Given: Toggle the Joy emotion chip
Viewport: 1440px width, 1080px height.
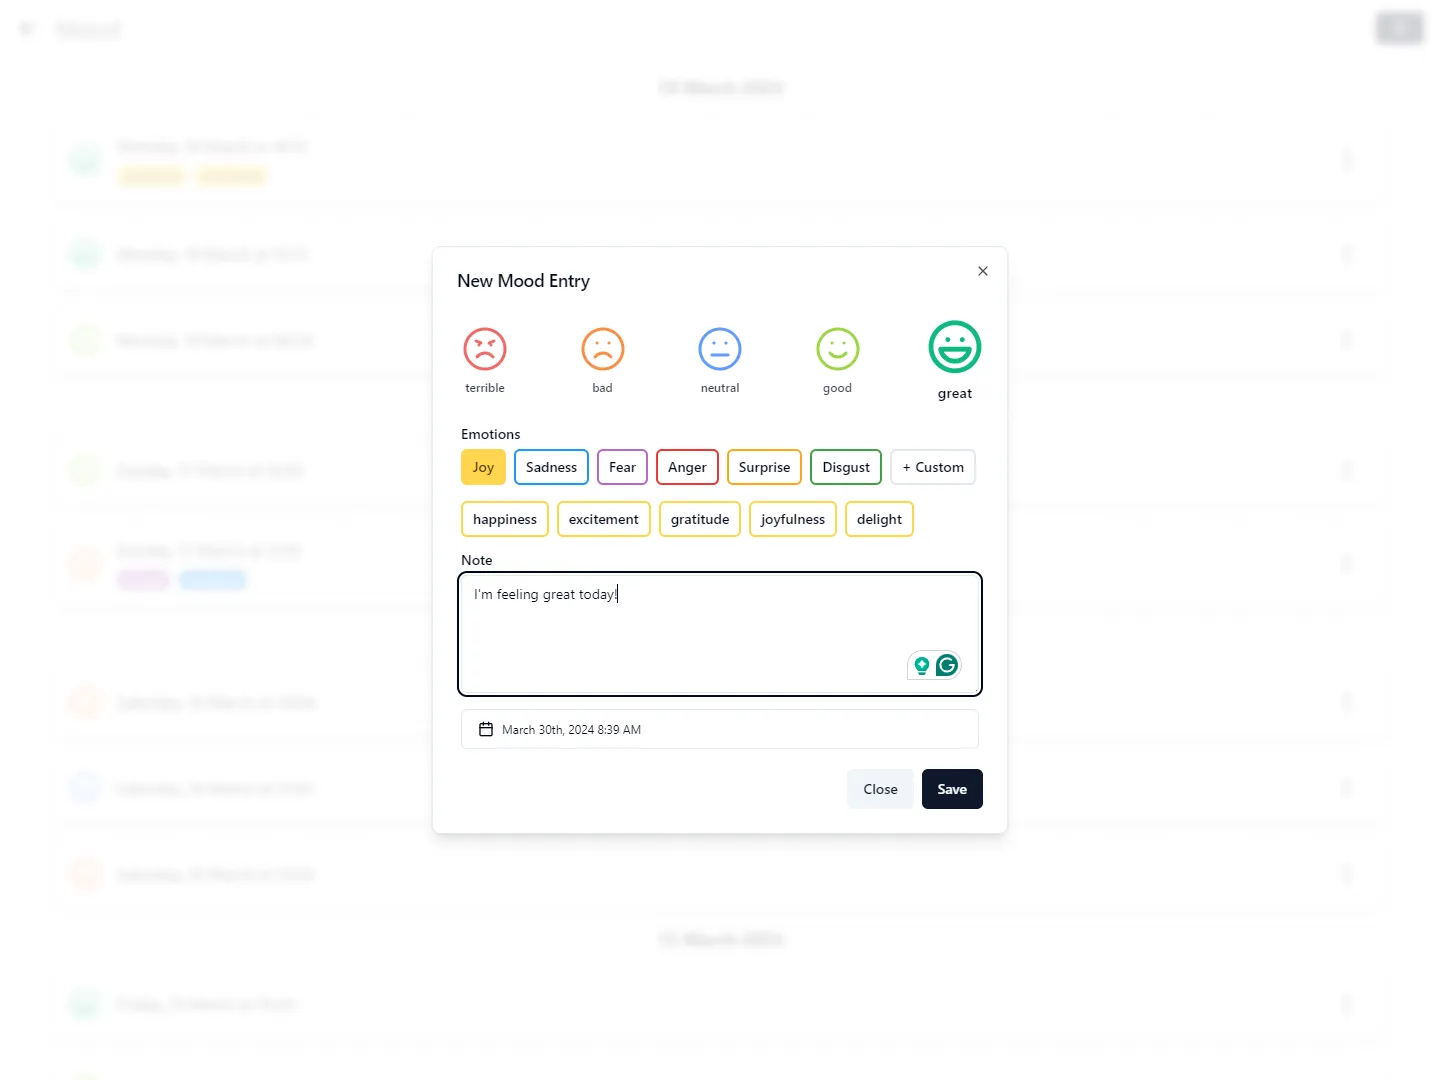Looking at the screenshot, I should click(483, 467).
